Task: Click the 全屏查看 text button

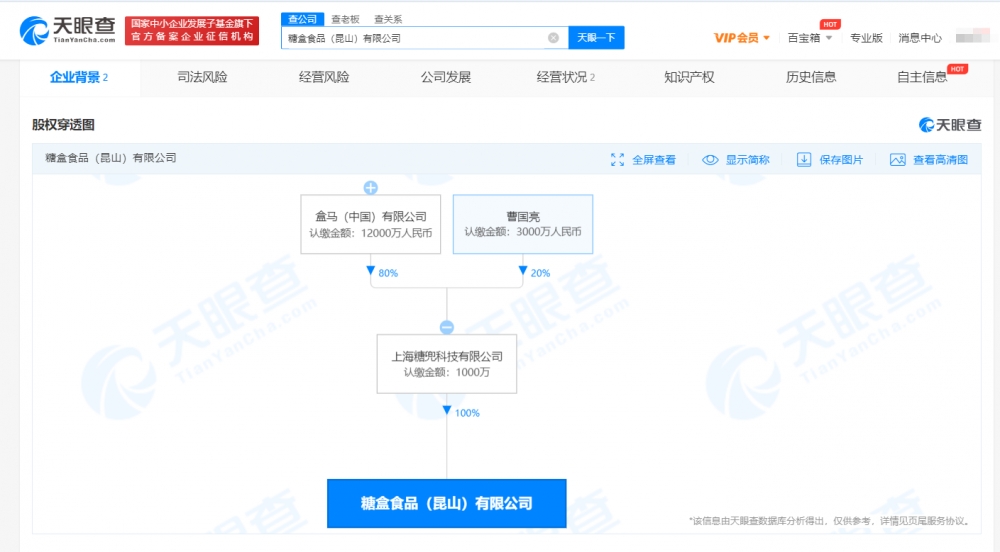Action: pos(654,160)
